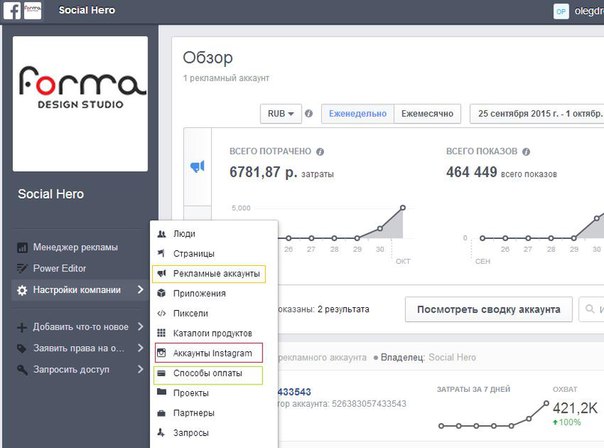604x448 pixels.
Task: Click the Facebook logo icon
Action: pyautogui.click(x=12, y=10)
